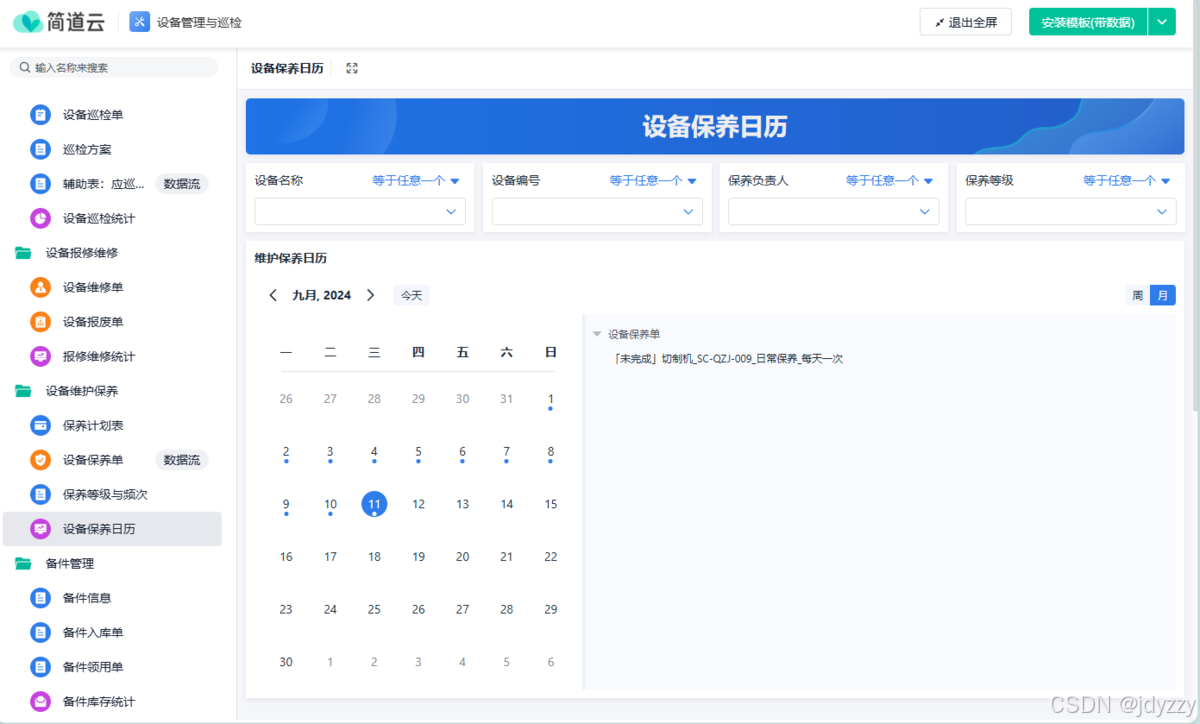Open the 保养负责人 value combo box
Image resolution: width=1200 pixels, height=724 pixels.
point(834,211)
